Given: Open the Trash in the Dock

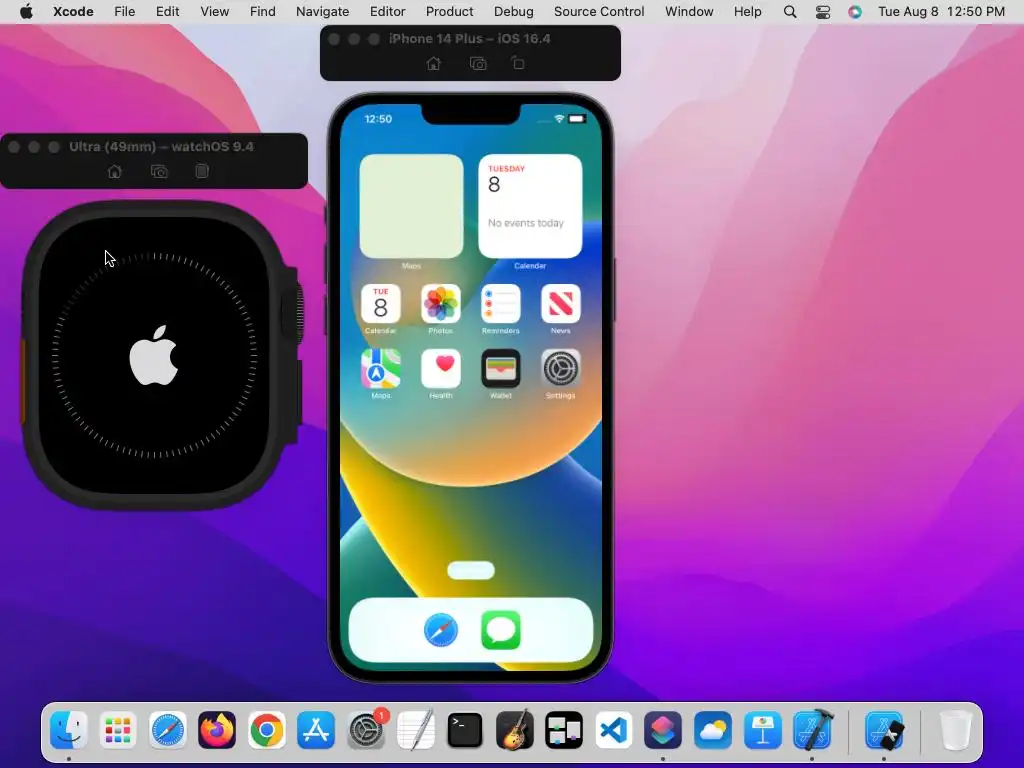Looking at the screenshot, I should [955, 729].
